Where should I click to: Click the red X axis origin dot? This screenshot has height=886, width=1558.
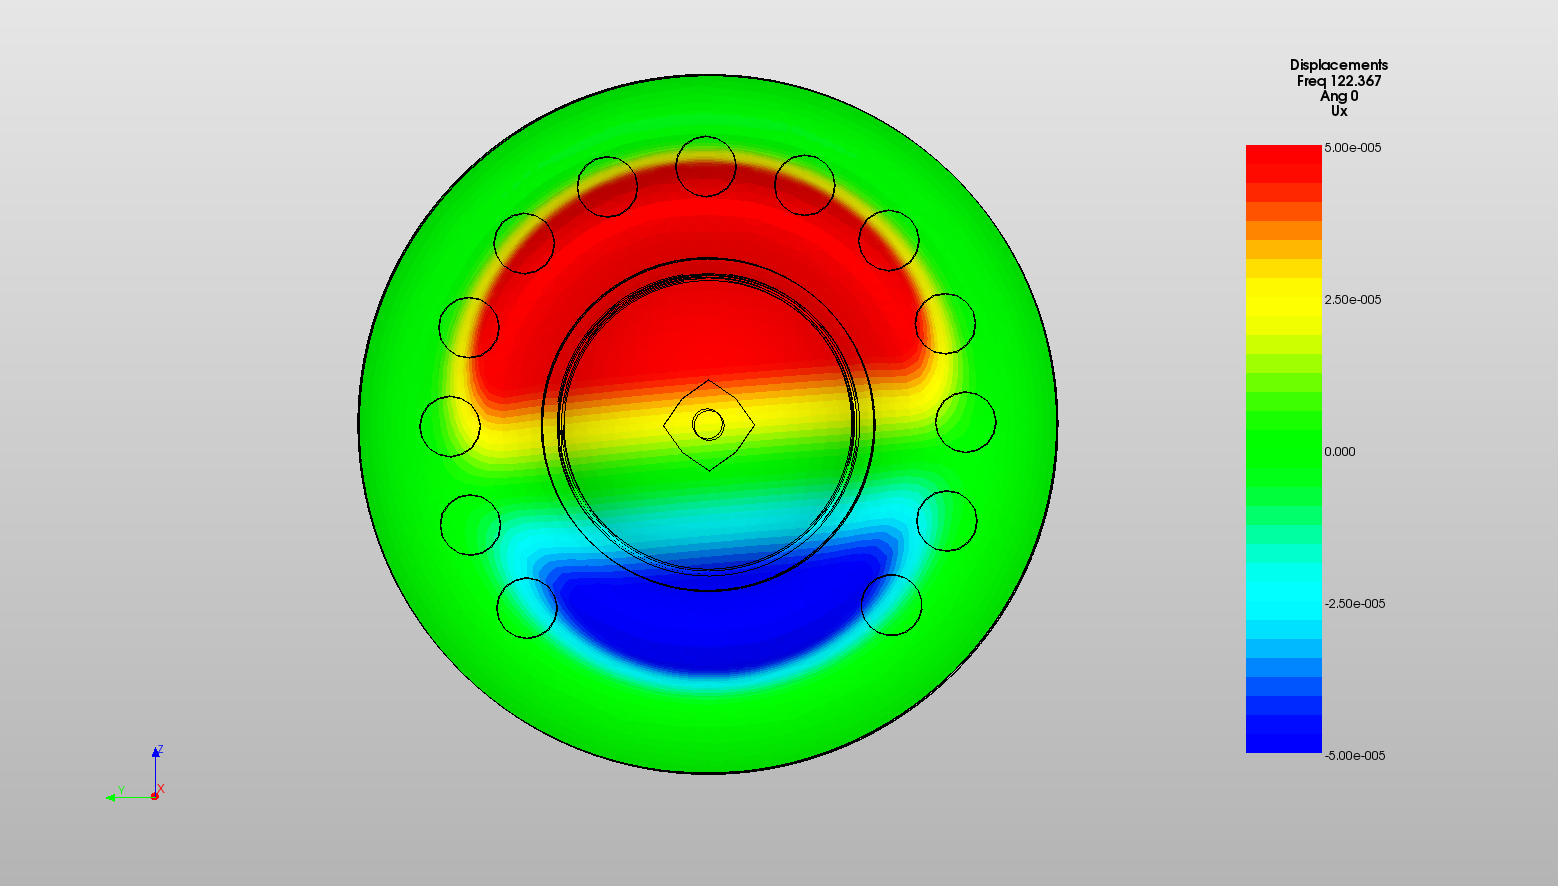(155, 796)
